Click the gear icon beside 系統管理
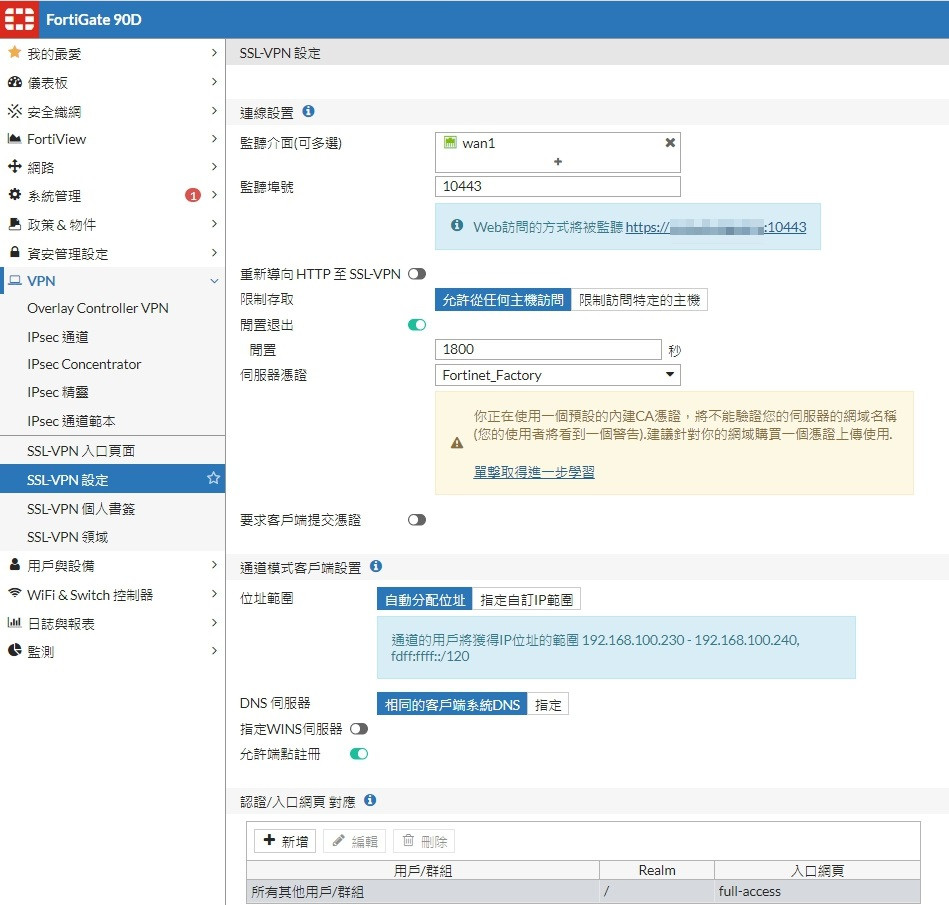This screenshot has height=905, width=949. 15,194
